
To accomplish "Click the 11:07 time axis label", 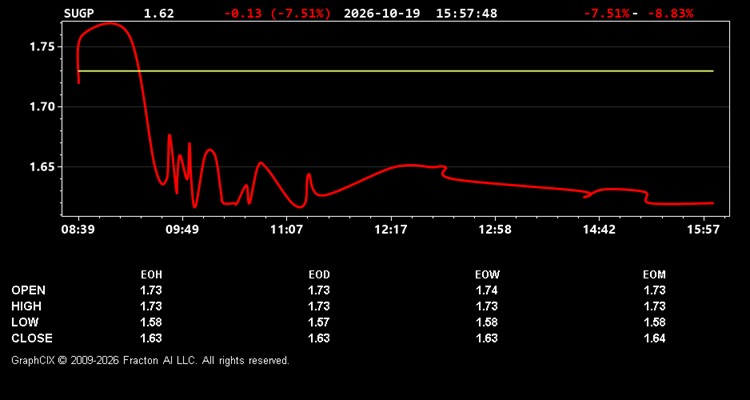I will coord(287,230).
